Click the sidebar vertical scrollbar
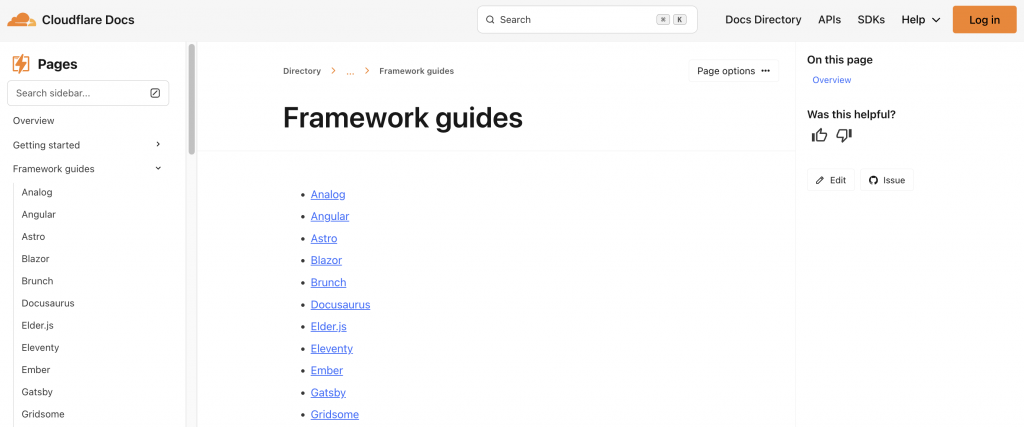 pyautogui.click(x=191, y=98)
